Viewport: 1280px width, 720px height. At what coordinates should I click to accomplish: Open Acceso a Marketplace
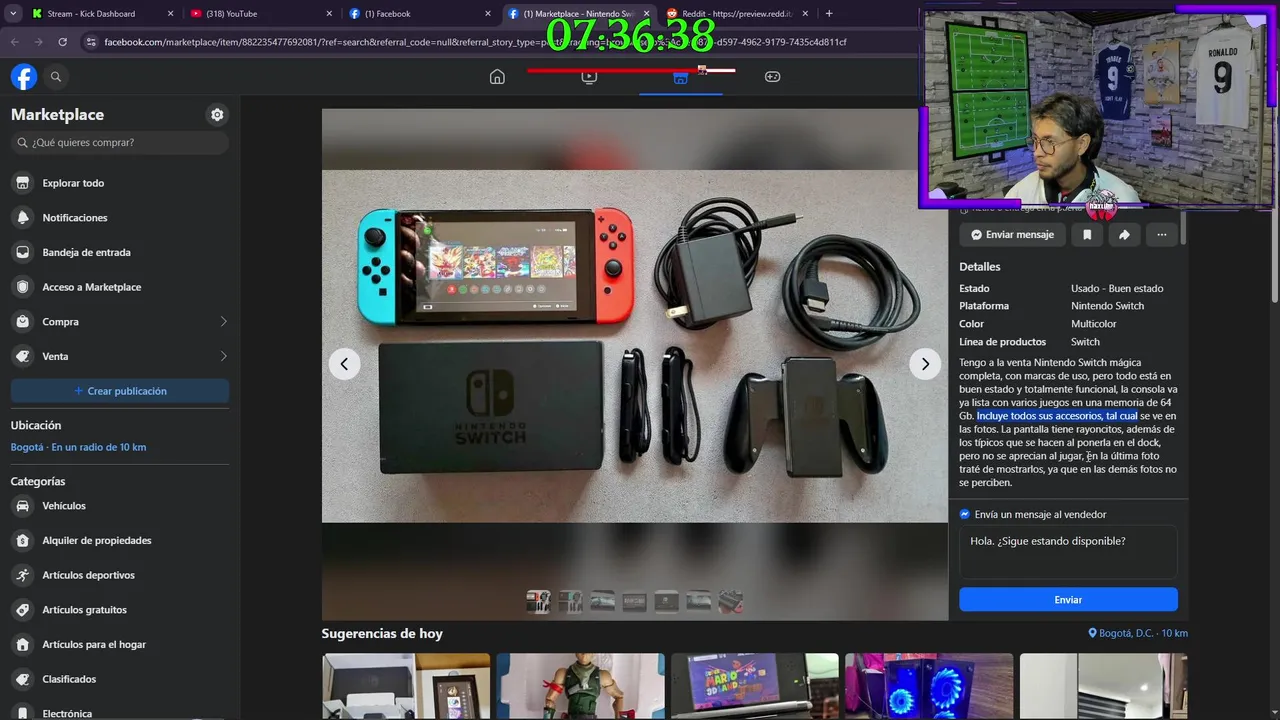[120, 287]
